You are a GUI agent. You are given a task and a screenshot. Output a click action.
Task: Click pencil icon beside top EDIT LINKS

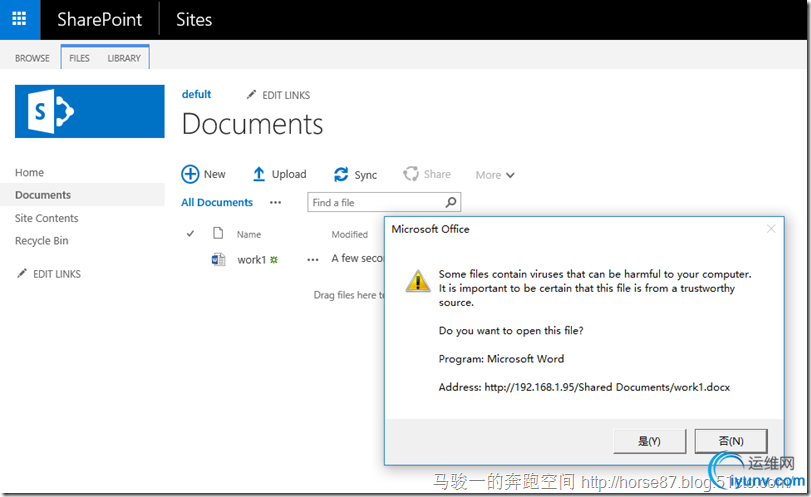(x=251, y=95)
